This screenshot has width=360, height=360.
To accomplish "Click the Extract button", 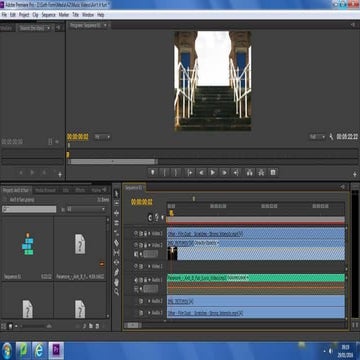I will point(261,172).
